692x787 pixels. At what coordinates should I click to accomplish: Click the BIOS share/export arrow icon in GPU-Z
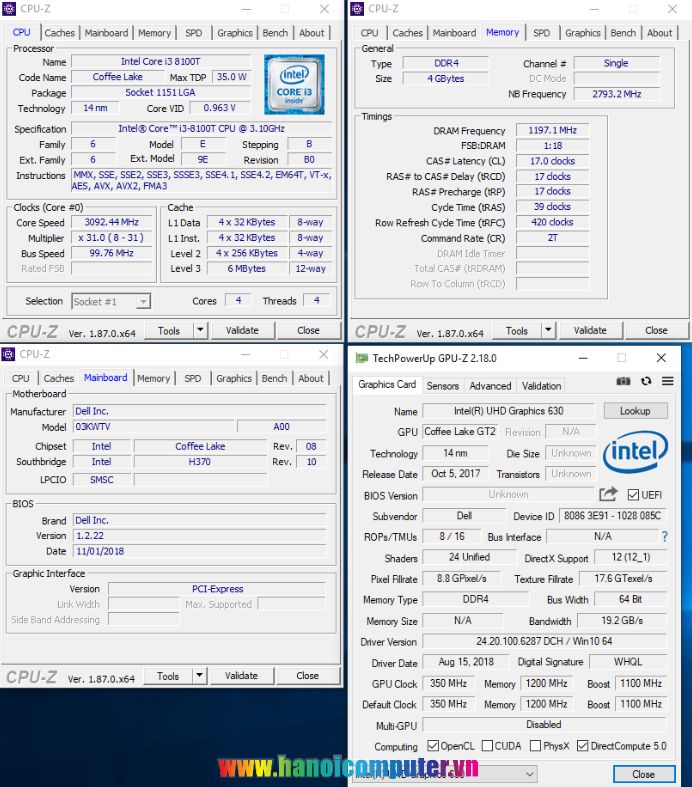click(608, 494)
